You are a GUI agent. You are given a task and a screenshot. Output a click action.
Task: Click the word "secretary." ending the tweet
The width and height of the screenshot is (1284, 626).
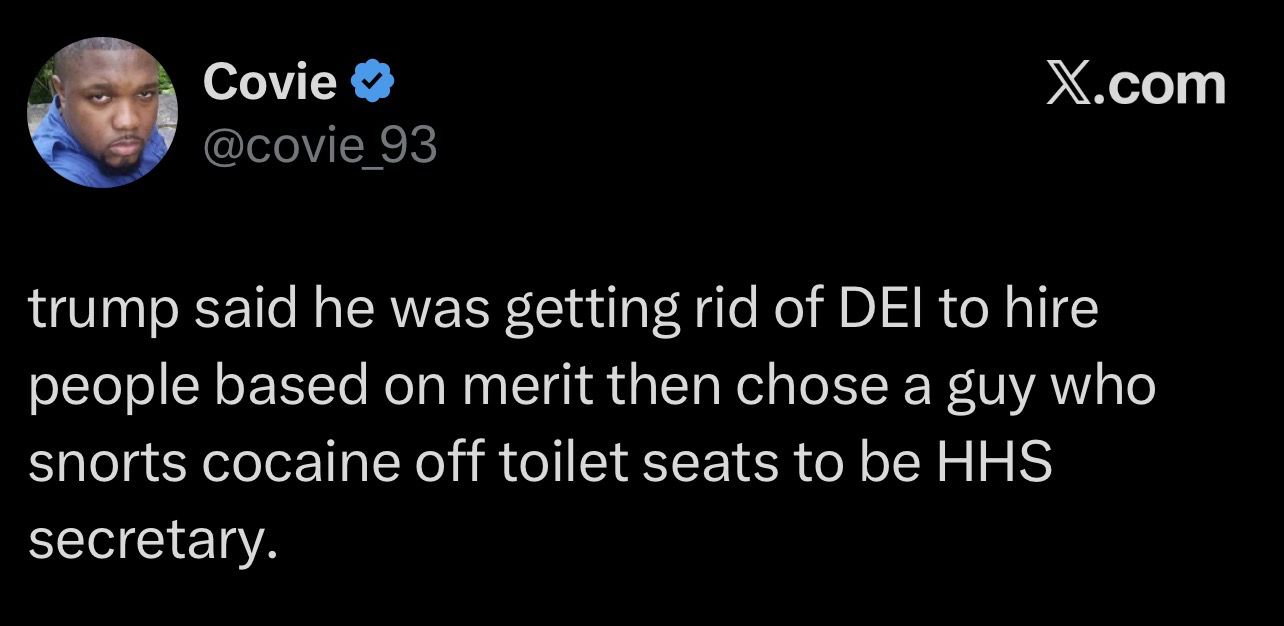[x=150, y=542]
